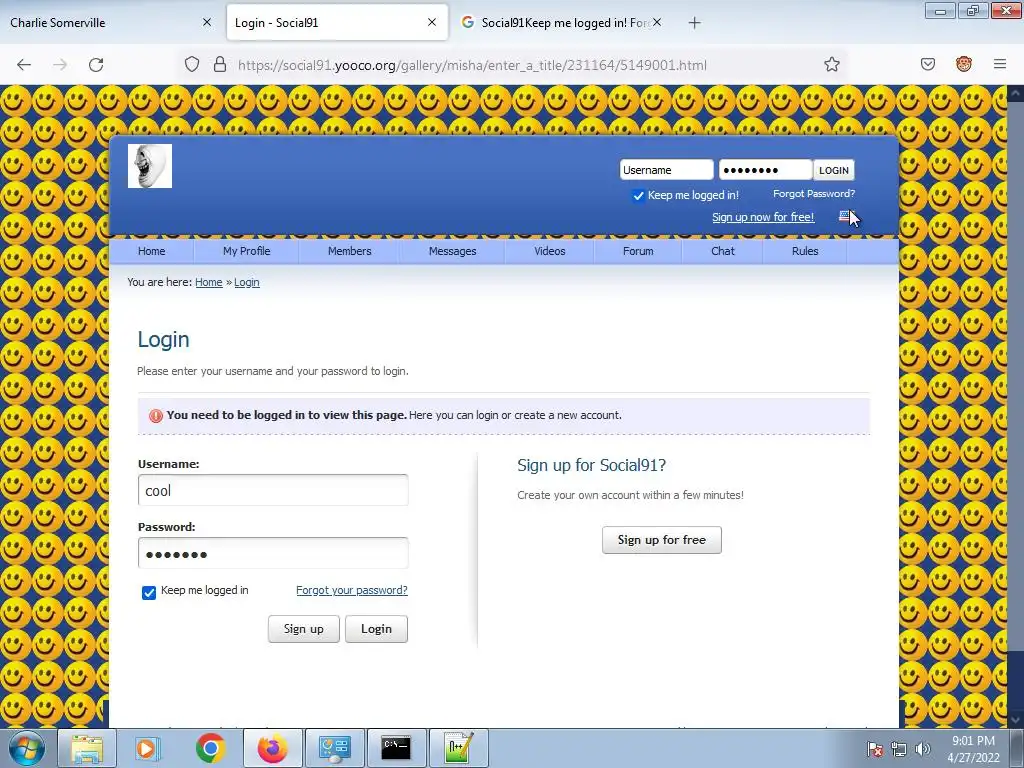
Task: Open Rules in the navigation bar
Action: [805, 251]
